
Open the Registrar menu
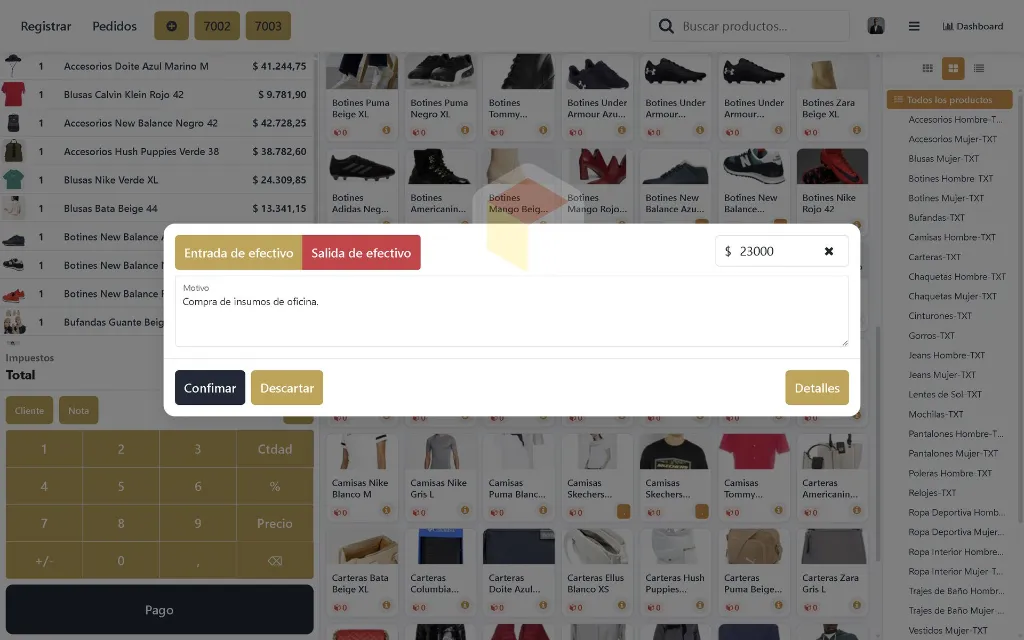pyautogui.click(x=46, y=26)
